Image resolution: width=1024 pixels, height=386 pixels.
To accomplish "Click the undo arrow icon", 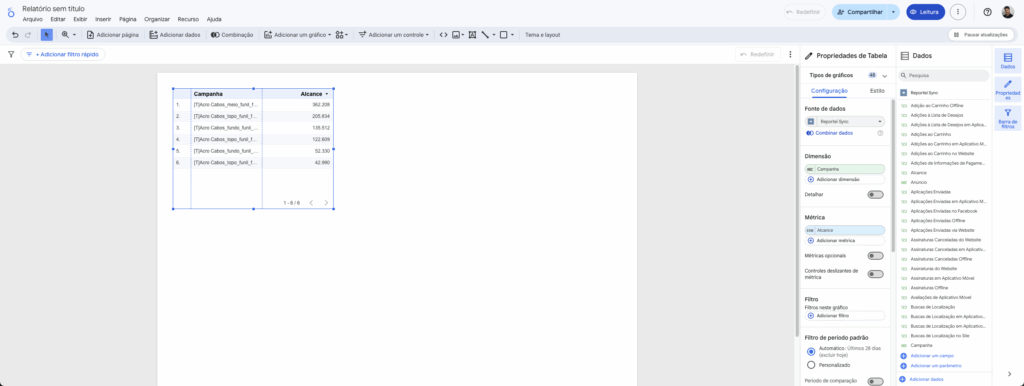I will pyautogui.click(x=15, y=35).
